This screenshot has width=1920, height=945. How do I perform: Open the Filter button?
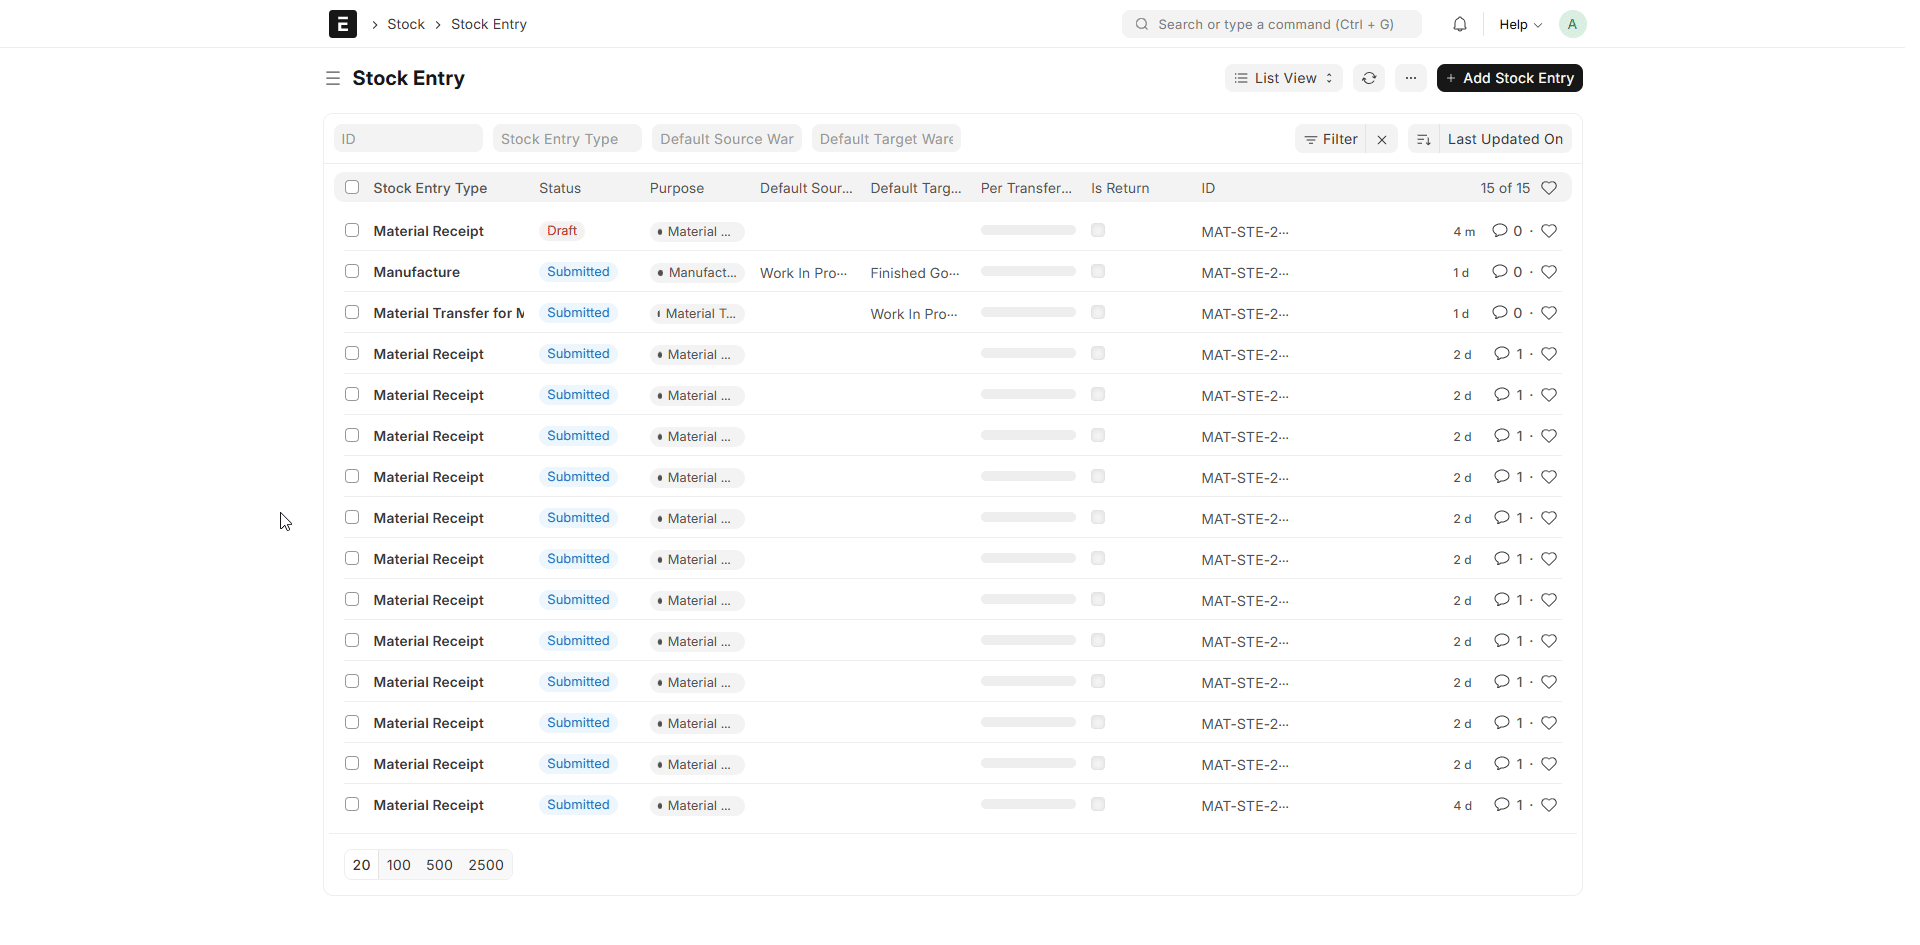[1330, 139]
